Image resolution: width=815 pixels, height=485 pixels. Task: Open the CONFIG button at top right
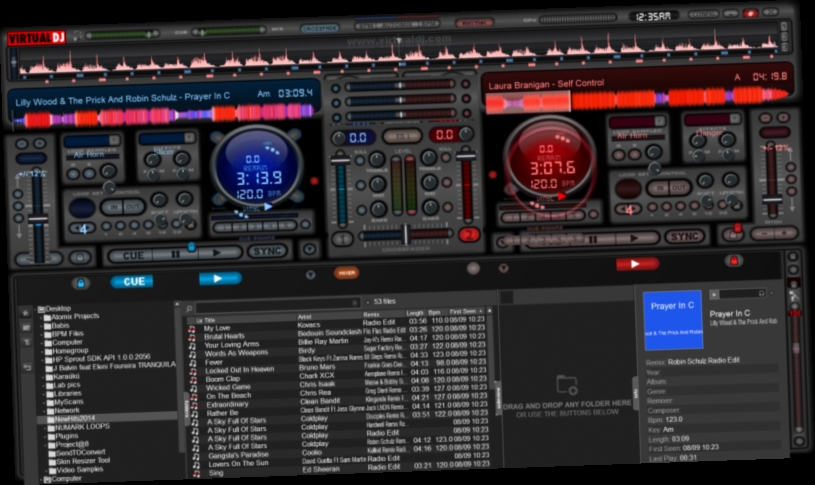click(x=703, y=14)
